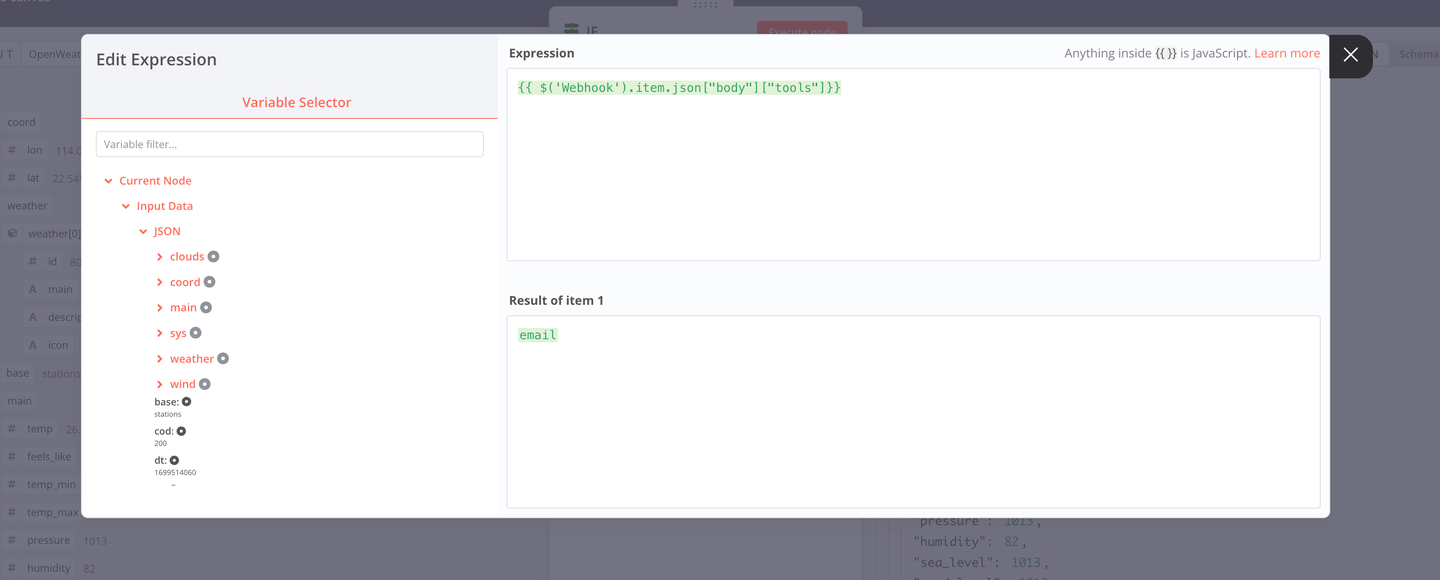Collapse the Current Node tree
This screenshot has height=580, width=1440.
click(x=108, y=181)
